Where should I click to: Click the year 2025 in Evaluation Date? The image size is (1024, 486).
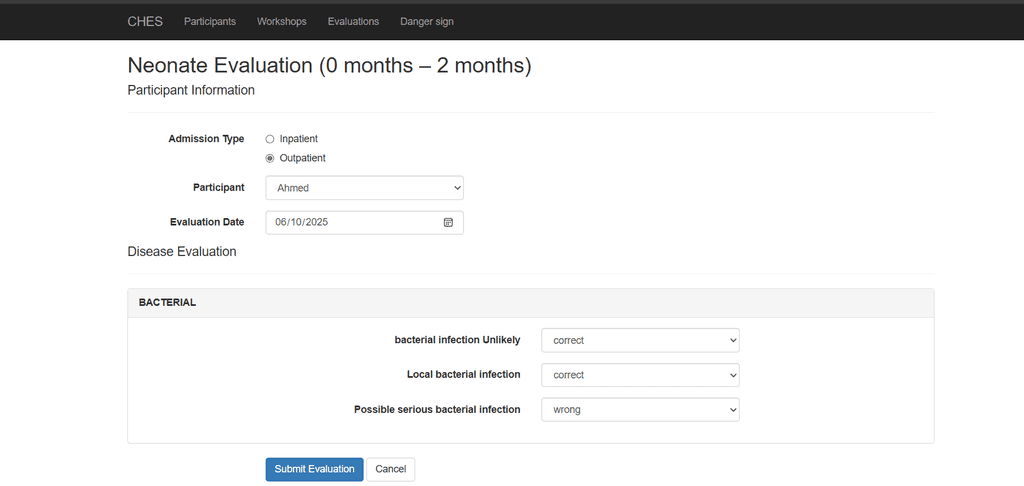317,222
